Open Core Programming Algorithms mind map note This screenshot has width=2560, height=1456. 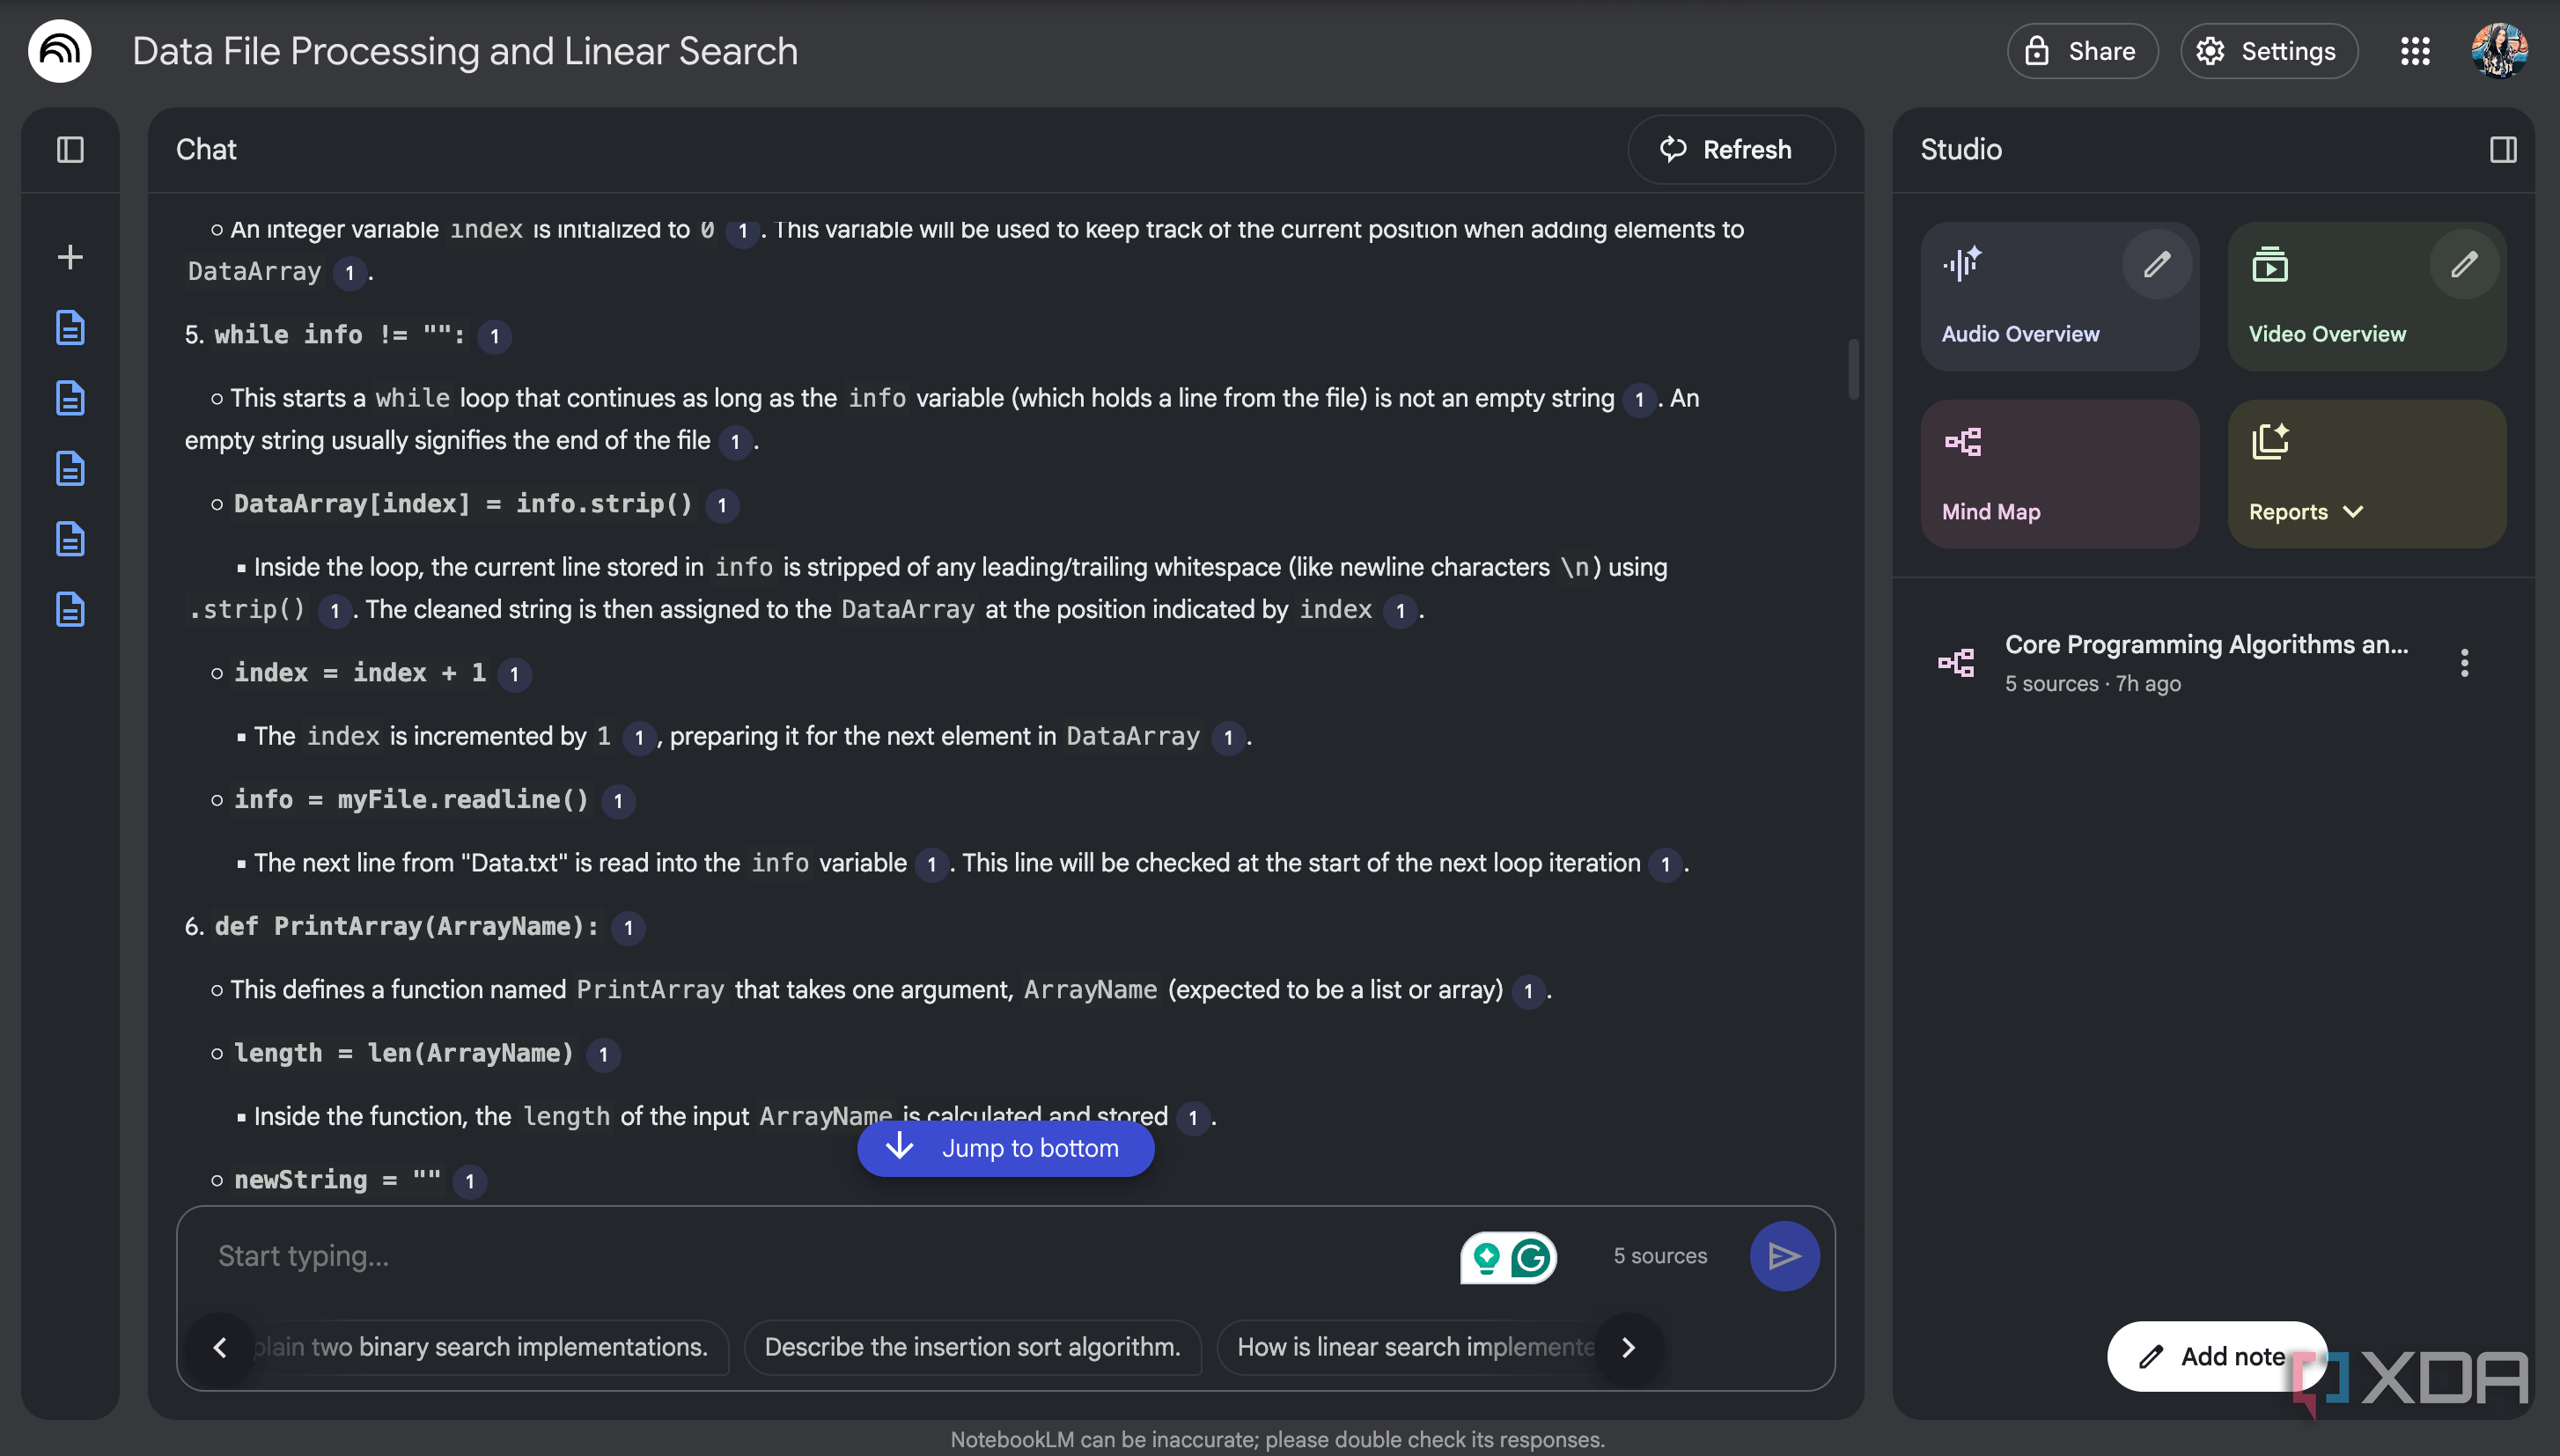pos(2206,662)
